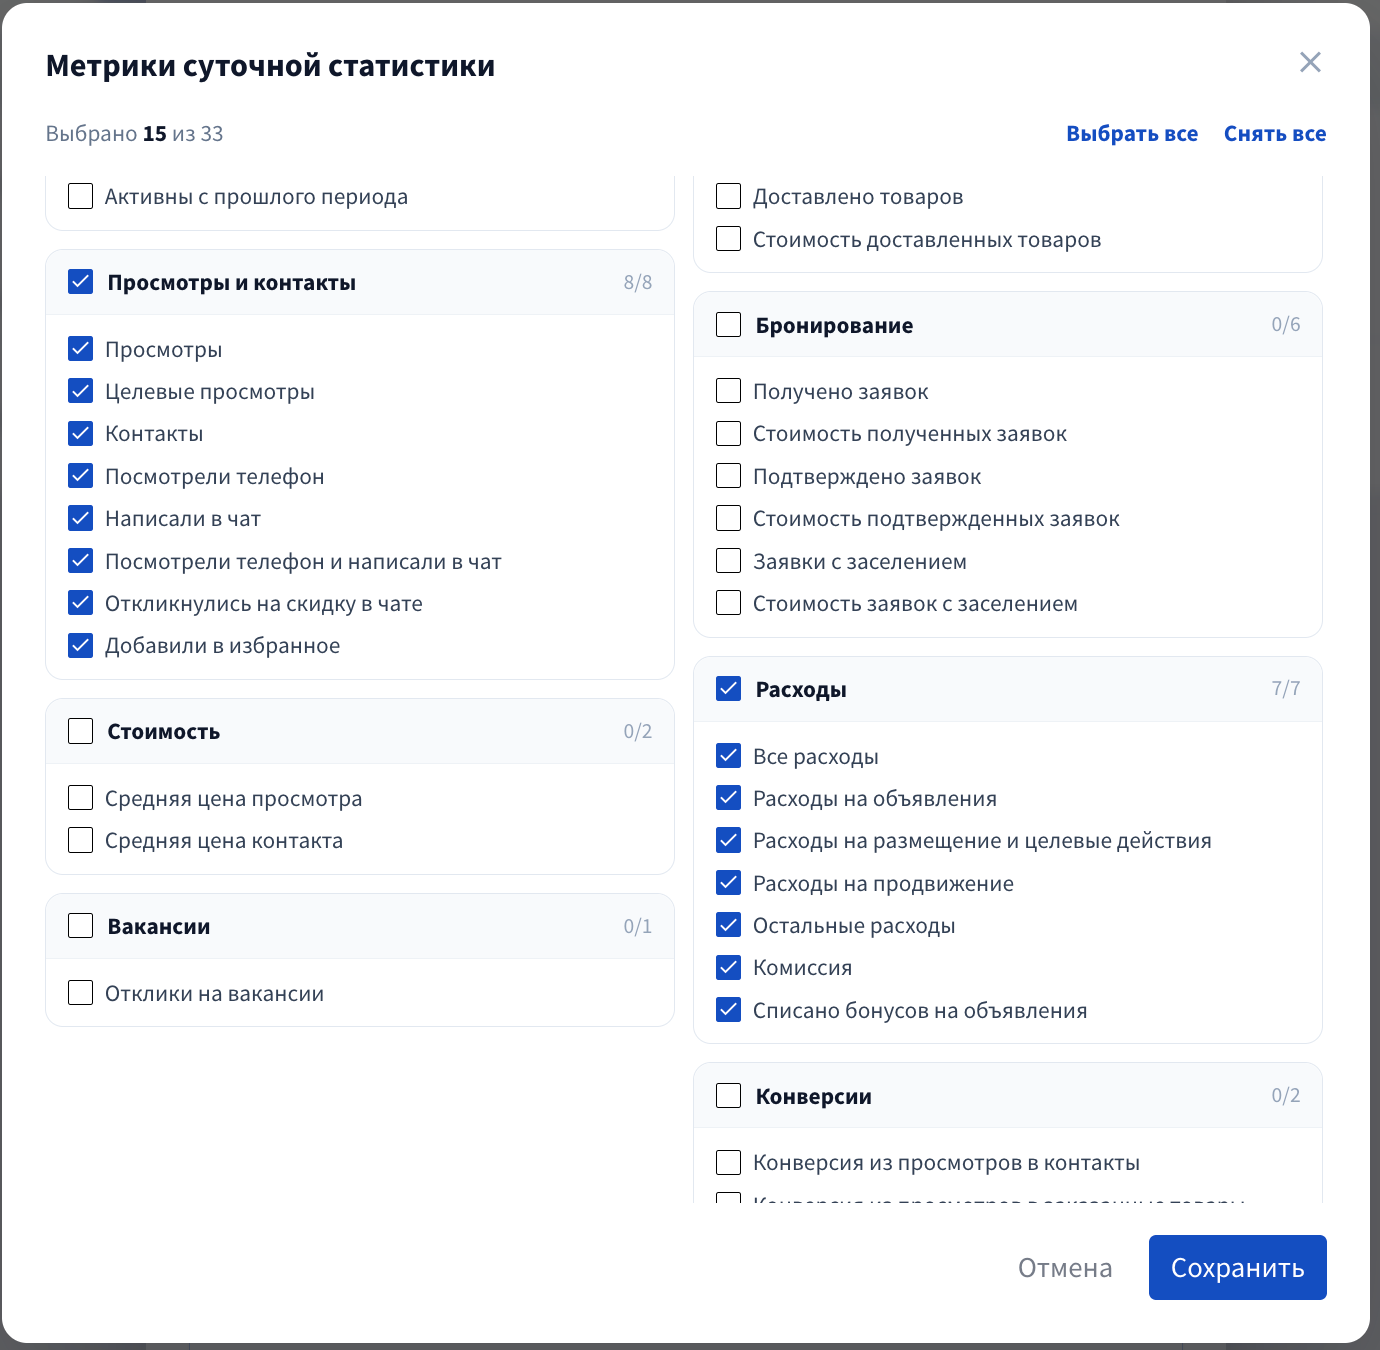Check the 'Стоимость' group checkbox
The width and height of the screenshot is (1380, 1350).
click(81, 731)
